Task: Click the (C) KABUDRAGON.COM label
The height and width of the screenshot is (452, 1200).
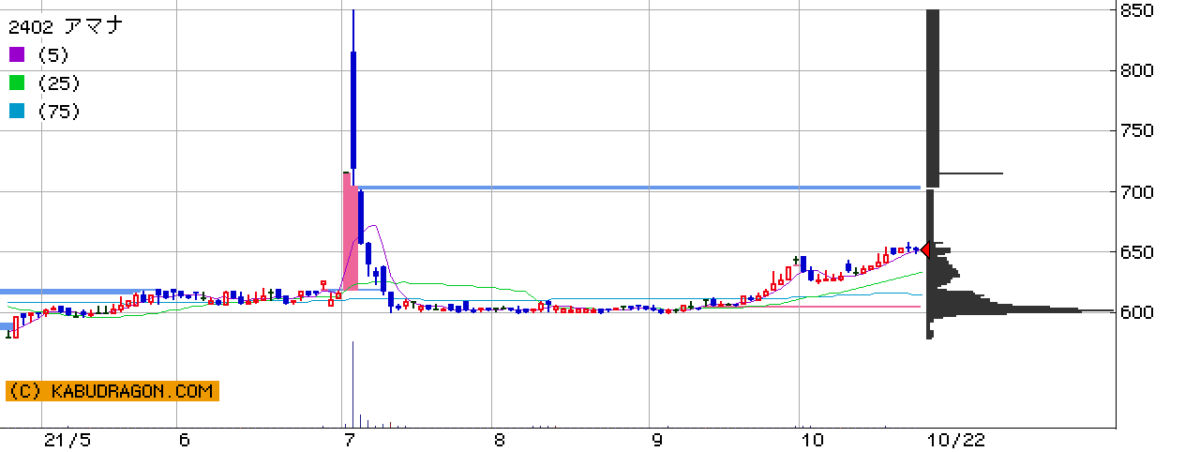Action: click(111, 391)
